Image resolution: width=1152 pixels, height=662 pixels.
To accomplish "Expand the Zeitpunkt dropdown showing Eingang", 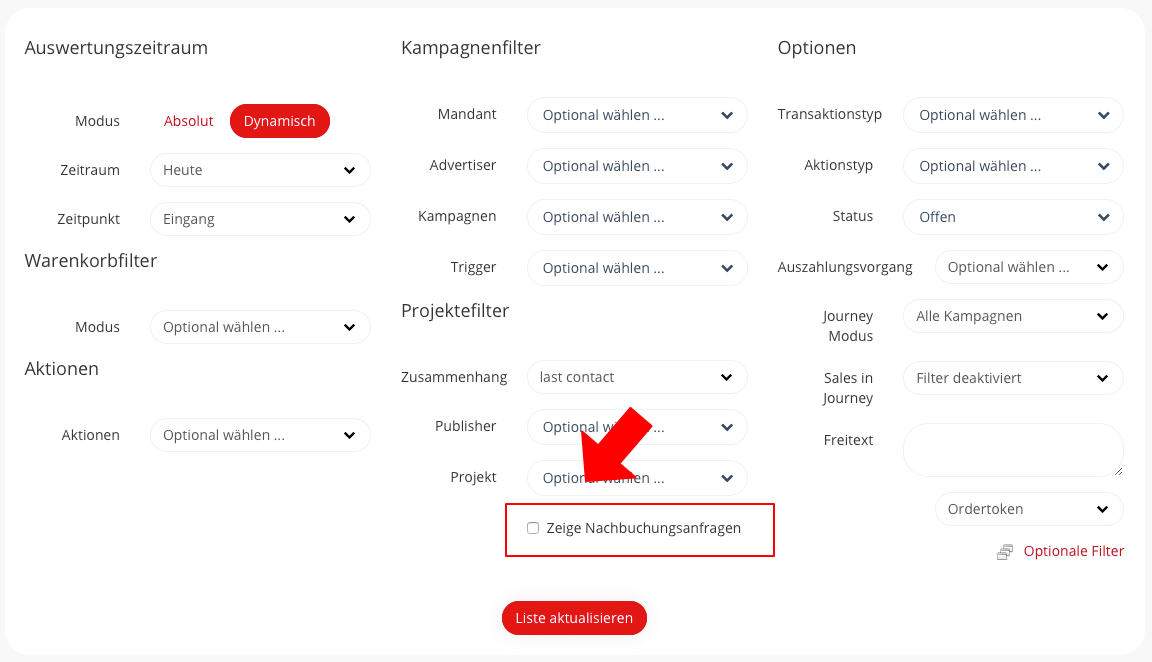I will [x=260, y=219].
